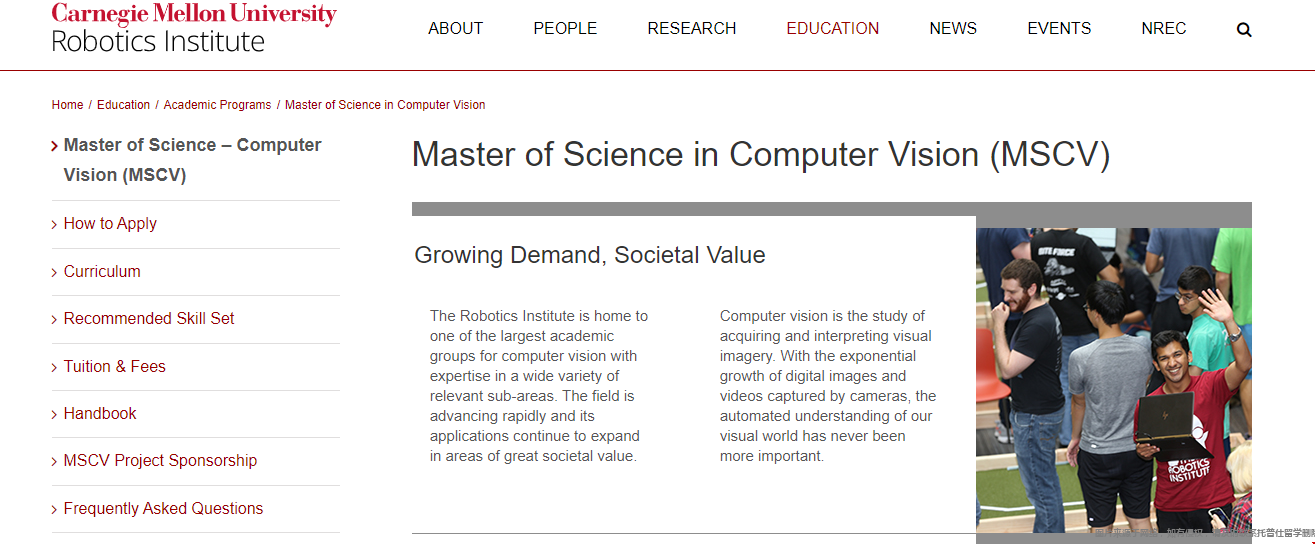Open the RESEARCH navigation menu
Screen dimensions: 1315x544
[692, 29]
